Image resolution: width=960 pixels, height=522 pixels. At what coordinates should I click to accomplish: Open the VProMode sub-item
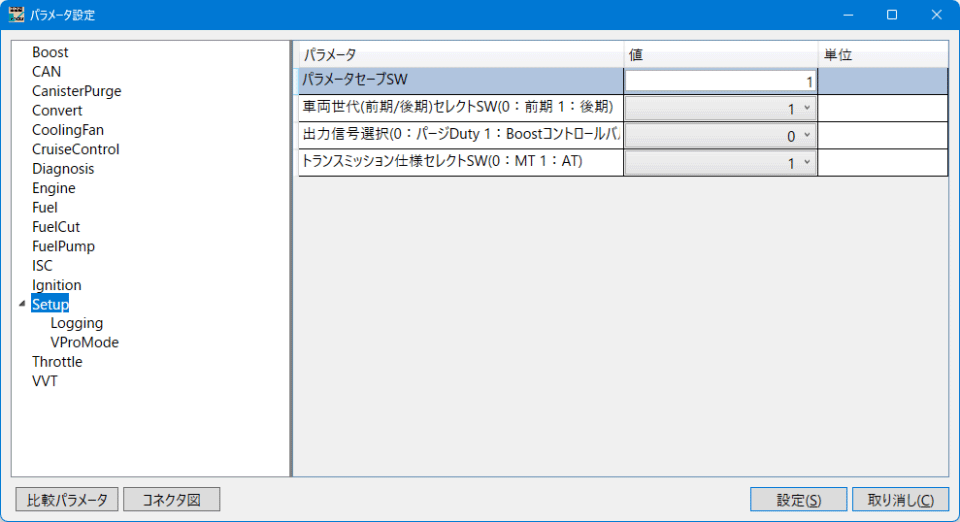pyautogui.click(x=84, y=342)
